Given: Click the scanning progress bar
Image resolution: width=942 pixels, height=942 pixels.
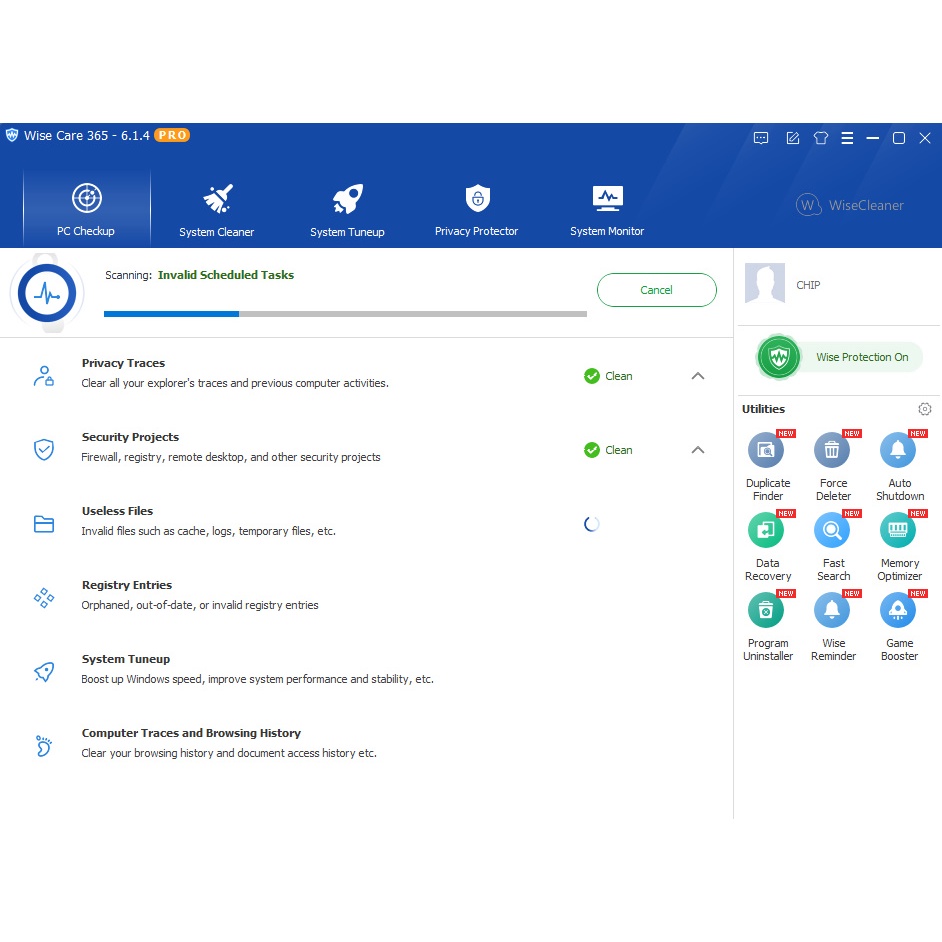Looking at the screenshot, I should 345,314.
